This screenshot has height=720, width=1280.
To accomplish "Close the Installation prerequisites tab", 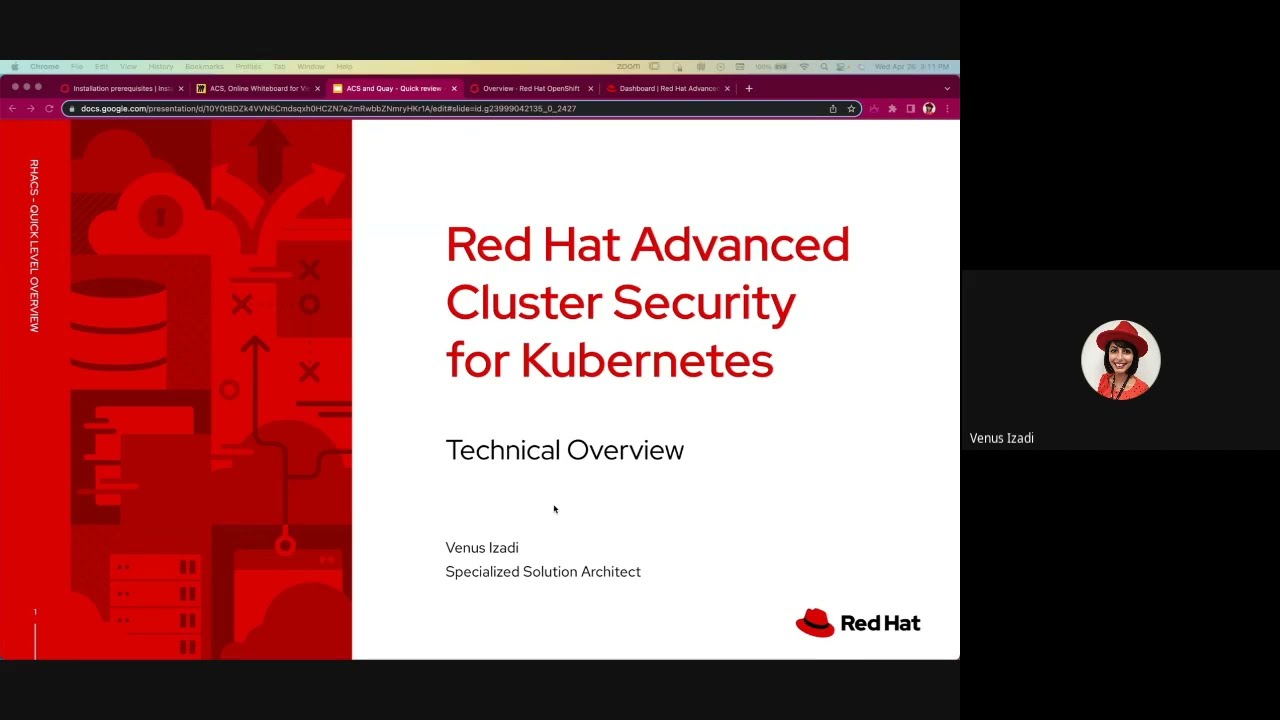I will pos(181,88).
